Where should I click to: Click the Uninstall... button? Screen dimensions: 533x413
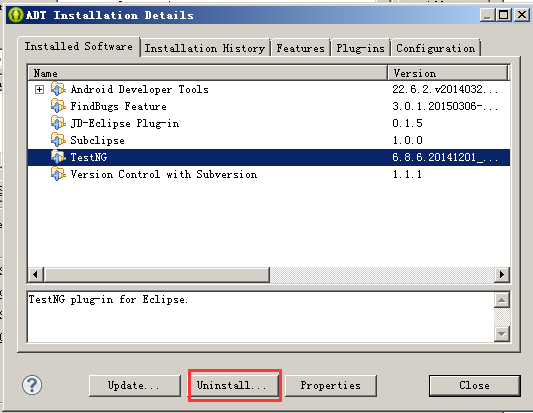tap(234, 385)
